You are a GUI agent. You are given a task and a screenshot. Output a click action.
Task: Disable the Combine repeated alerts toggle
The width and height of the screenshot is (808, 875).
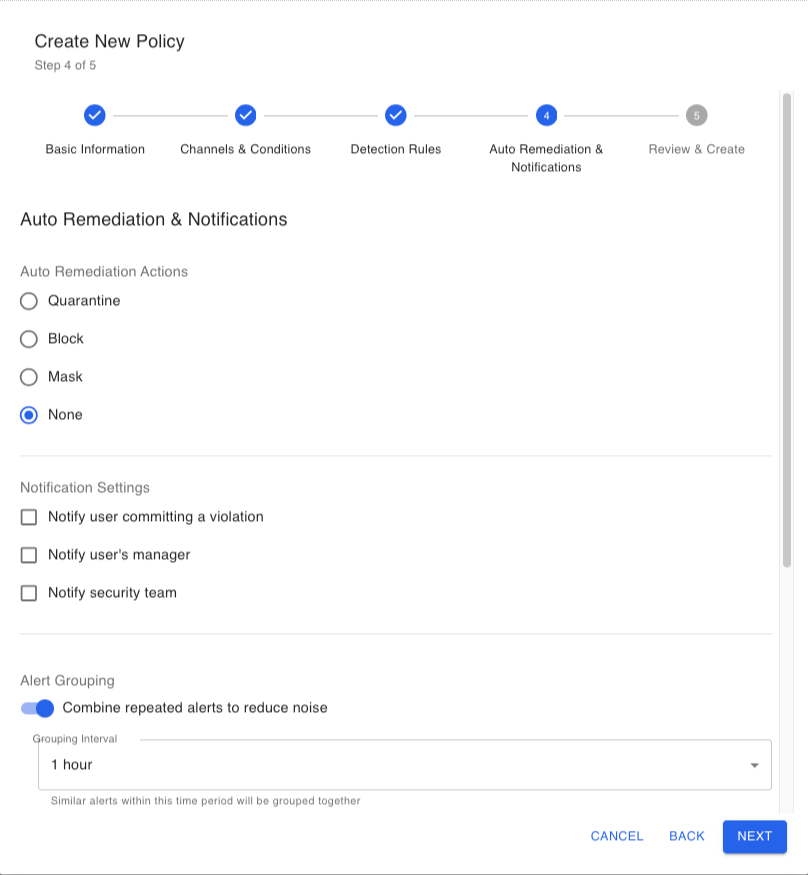(37, 708)
